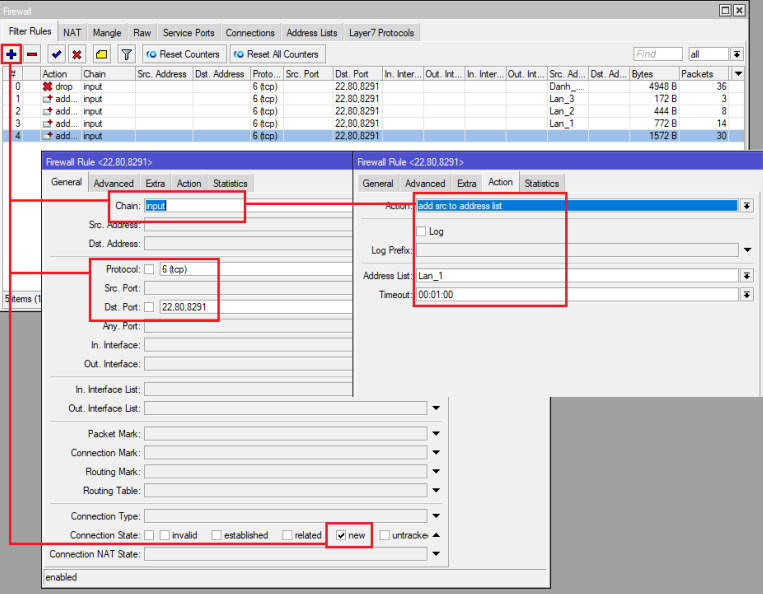Screen dimensions: 763x594
Task: Click the Reset All Counters button
Action: click(x=276, y=54)
